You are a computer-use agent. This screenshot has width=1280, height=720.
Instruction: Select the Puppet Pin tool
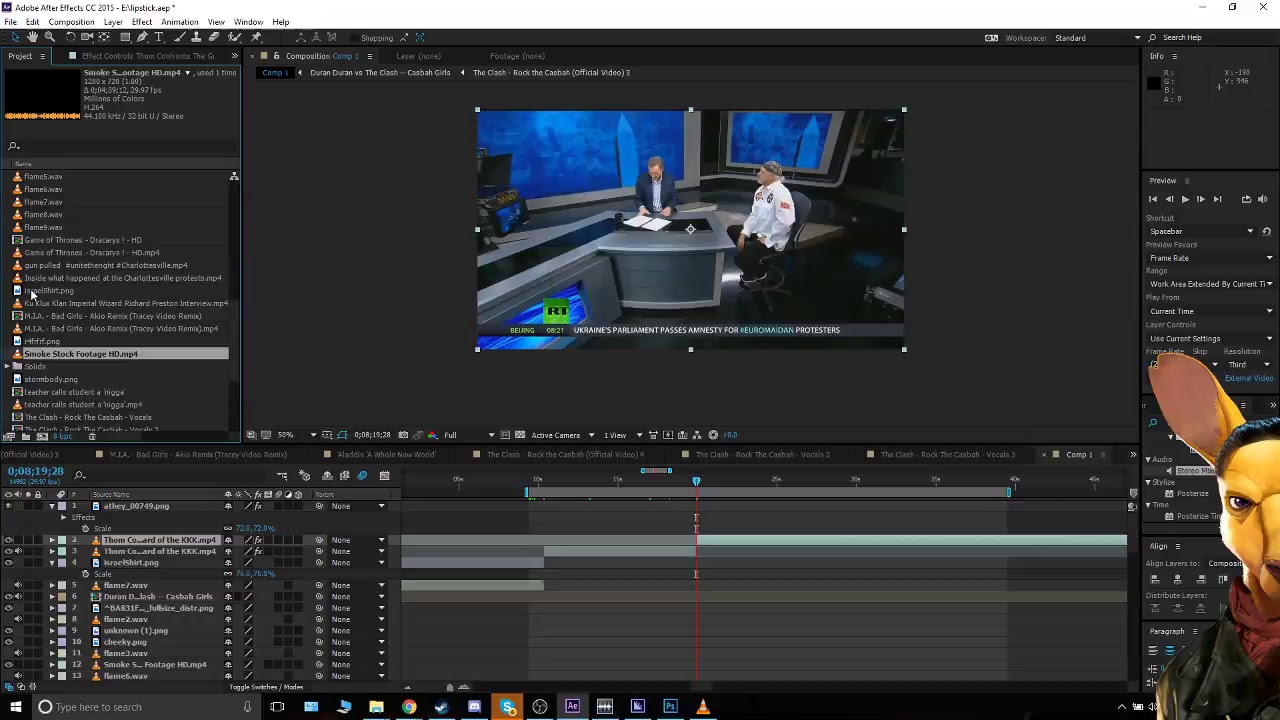(x=257, y=37)
